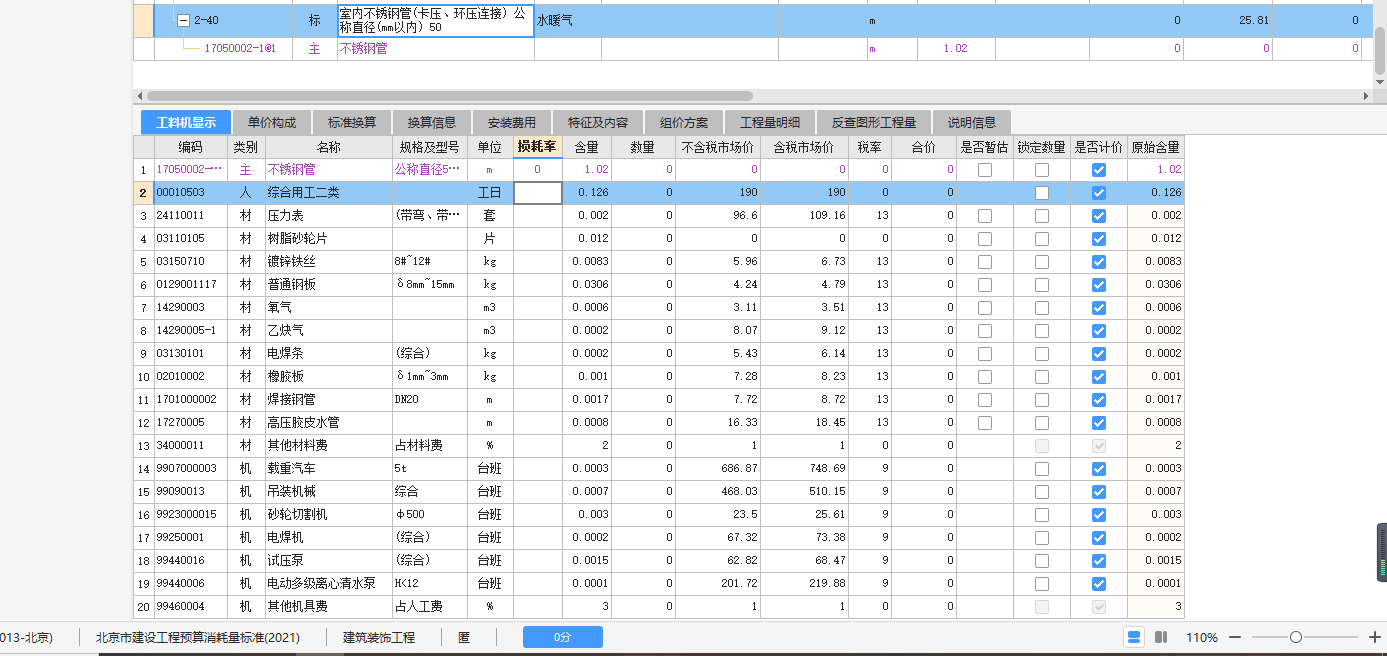Enable 是否暂估 for 综合用工二类 row
This screenshot has height=656, width=1387.
[x=985, y=192]
